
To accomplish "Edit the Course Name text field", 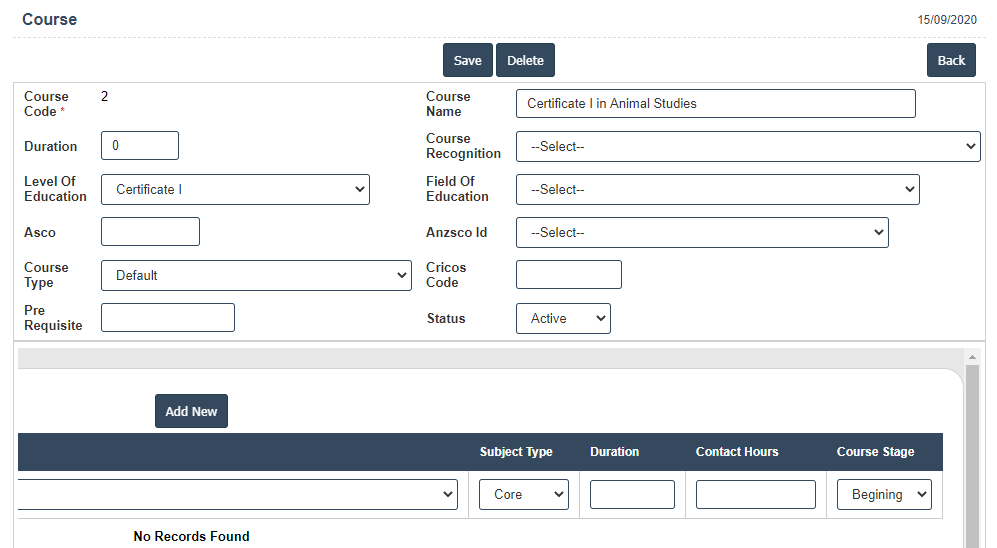I will pyautogui.click(x=715, y=104).
